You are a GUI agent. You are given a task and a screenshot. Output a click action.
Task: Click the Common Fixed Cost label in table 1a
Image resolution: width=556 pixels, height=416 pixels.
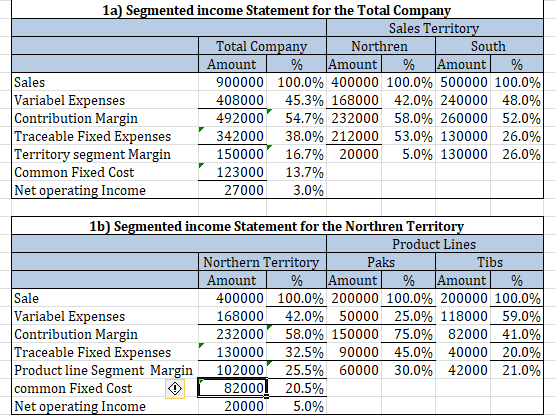click(105, 172)
